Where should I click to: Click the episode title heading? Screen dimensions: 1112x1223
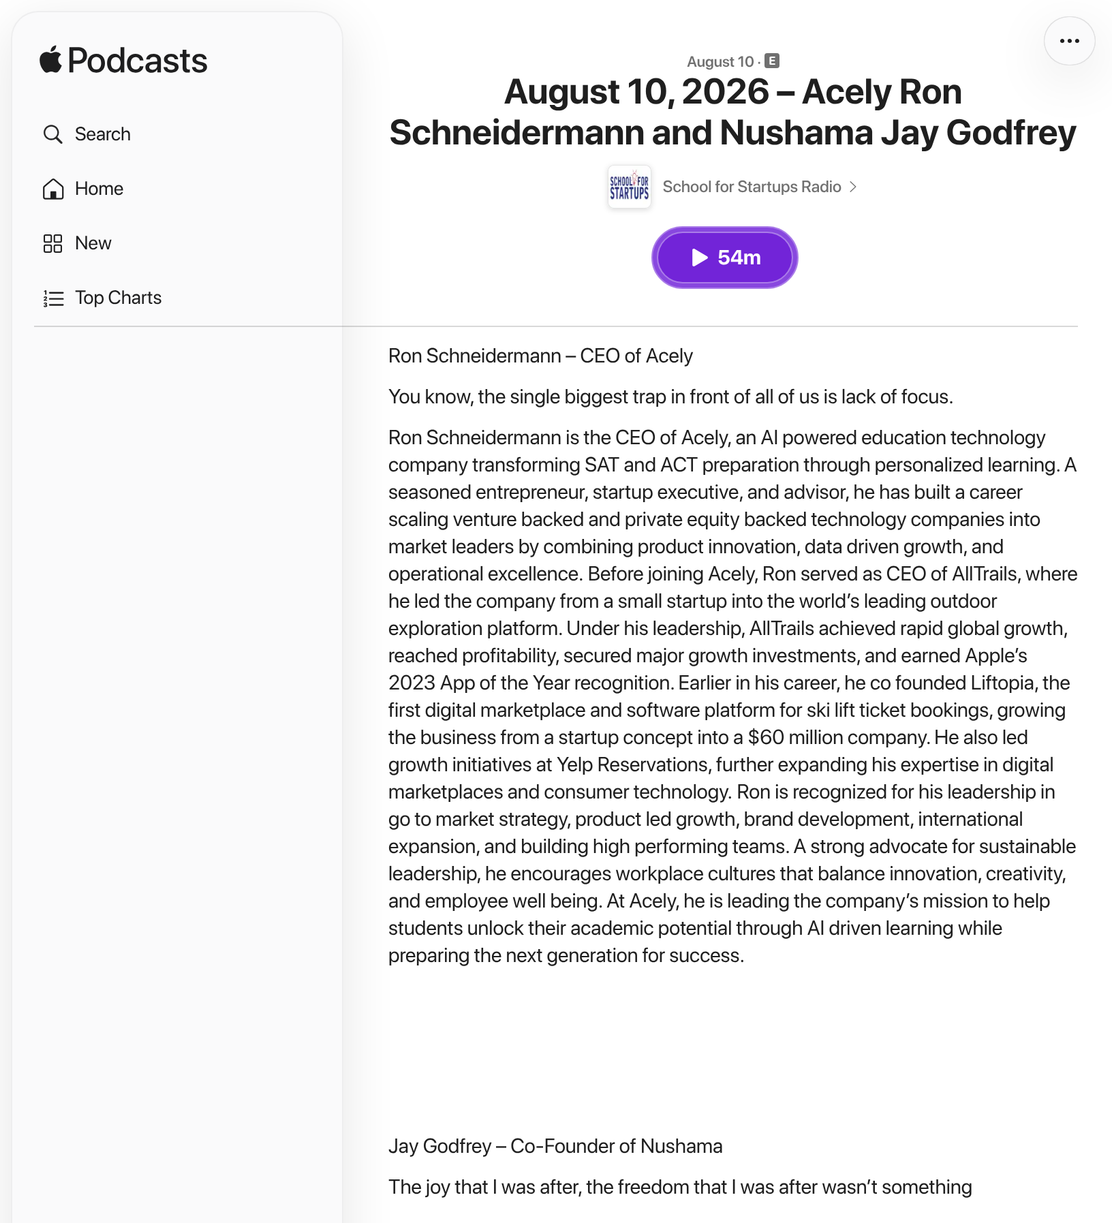[733, 112]
